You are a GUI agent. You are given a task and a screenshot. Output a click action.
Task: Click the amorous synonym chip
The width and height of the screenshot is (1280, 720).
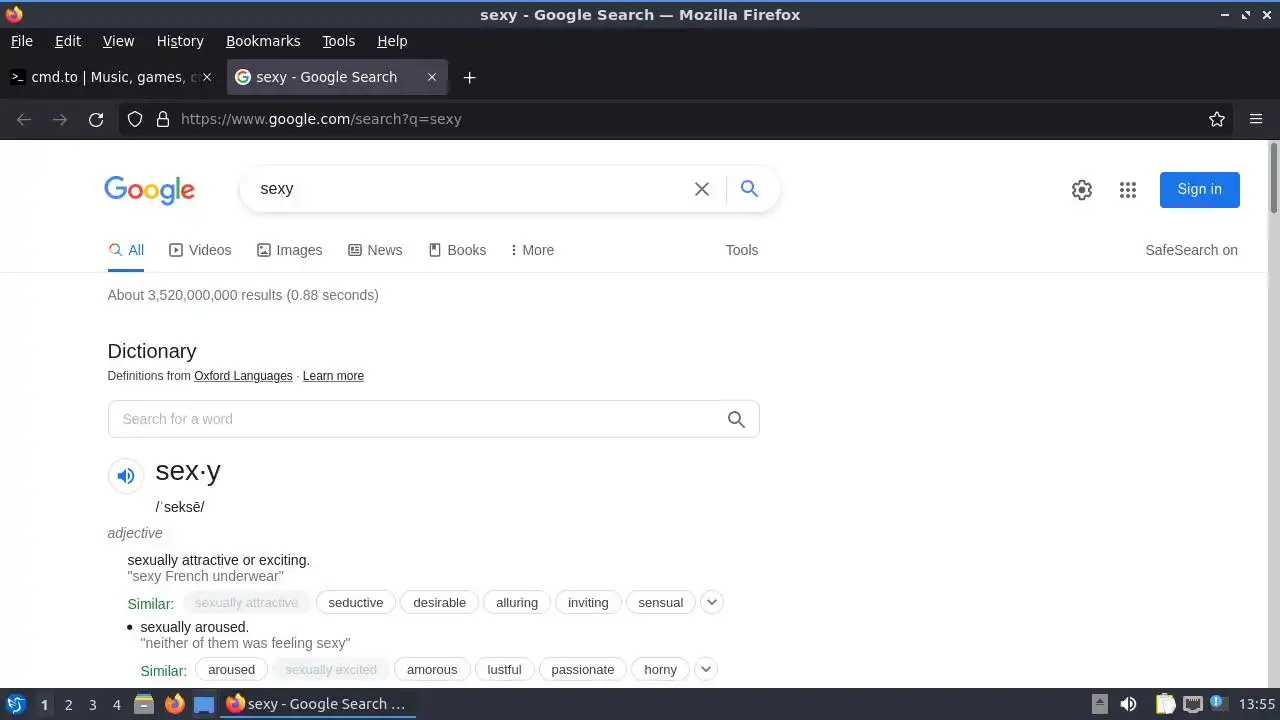click(x=432, y=669)
